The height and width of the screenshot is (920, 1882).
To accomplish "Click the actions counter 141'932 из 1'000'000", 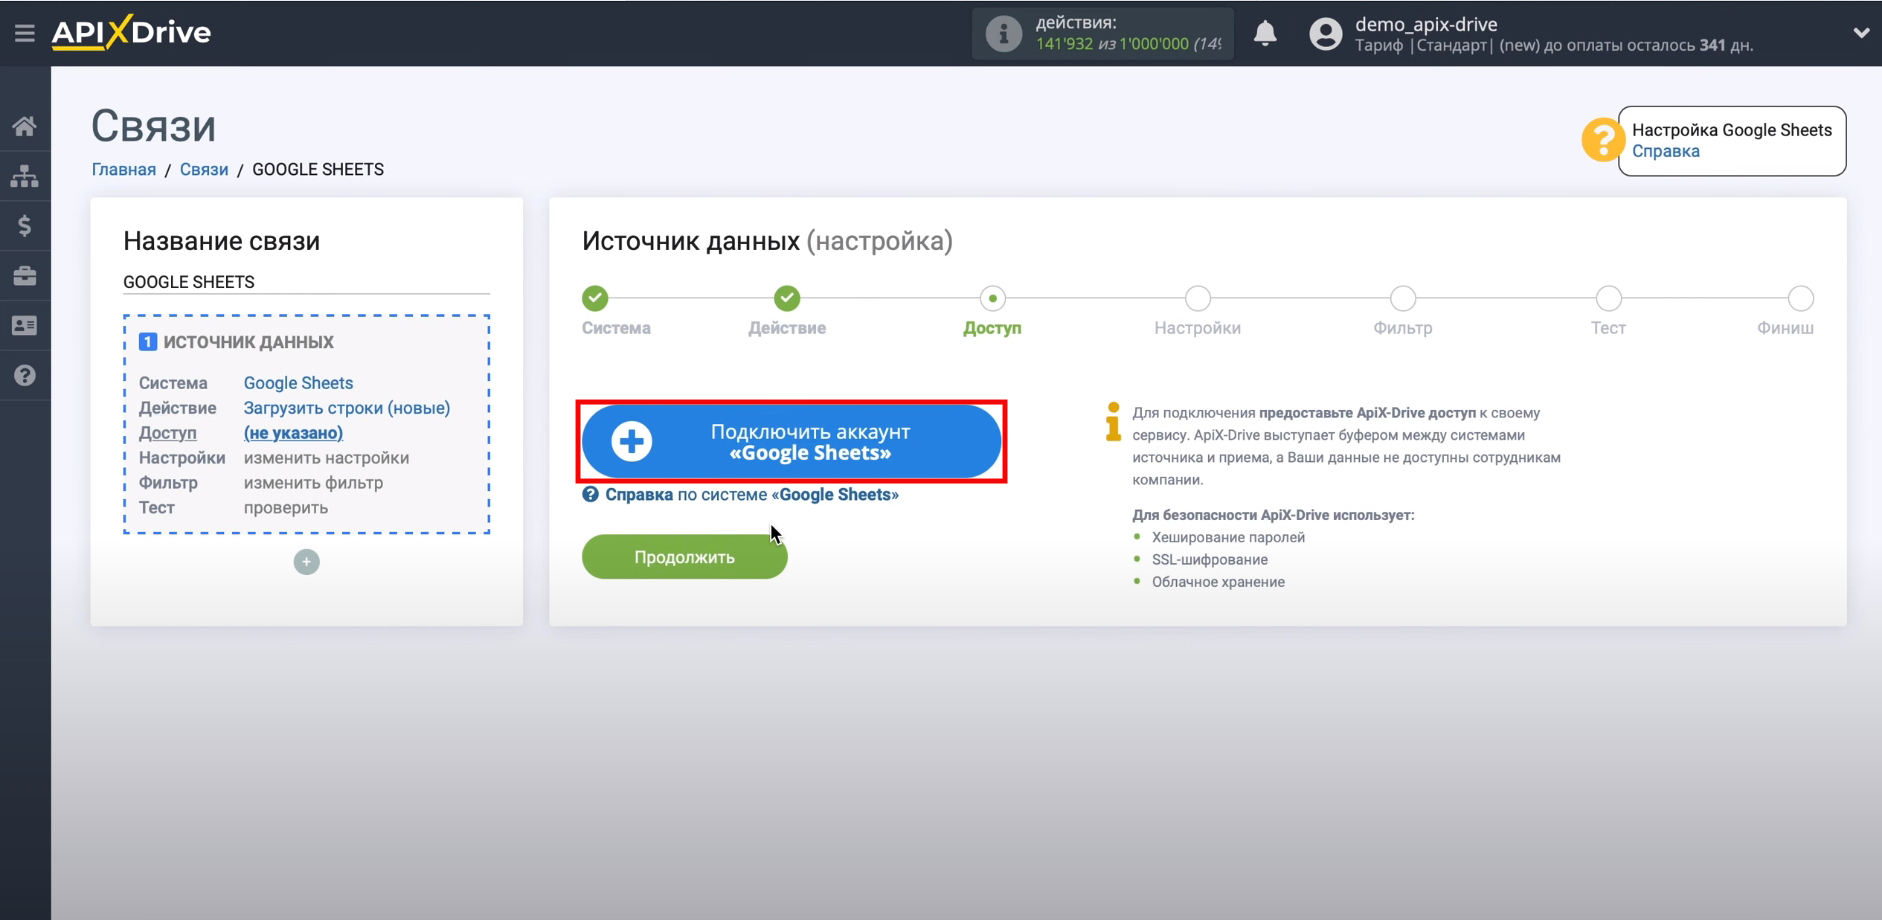I will pyautogui.click(x=1128, y=44).
